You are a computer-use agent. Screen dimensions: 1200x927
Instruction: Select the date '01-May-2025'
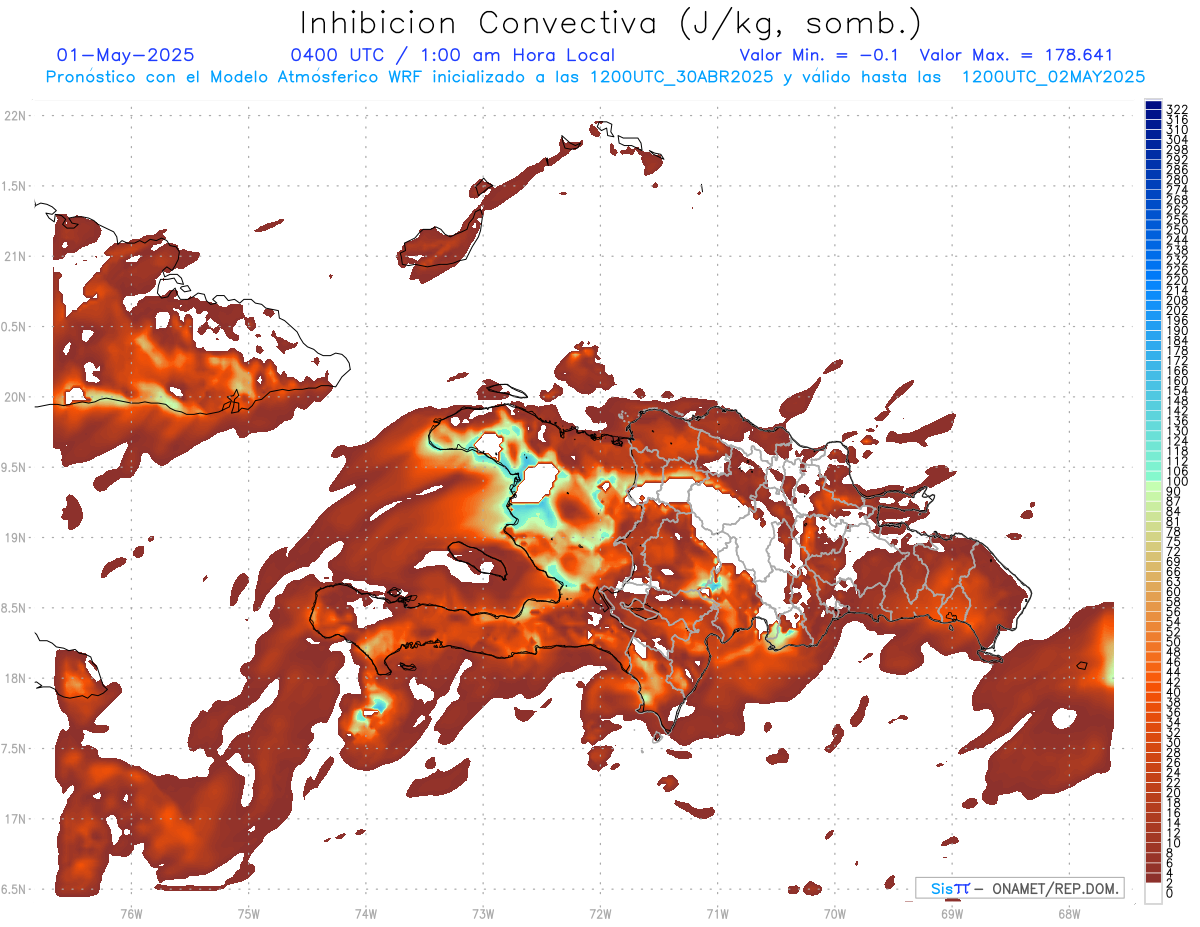126,55
